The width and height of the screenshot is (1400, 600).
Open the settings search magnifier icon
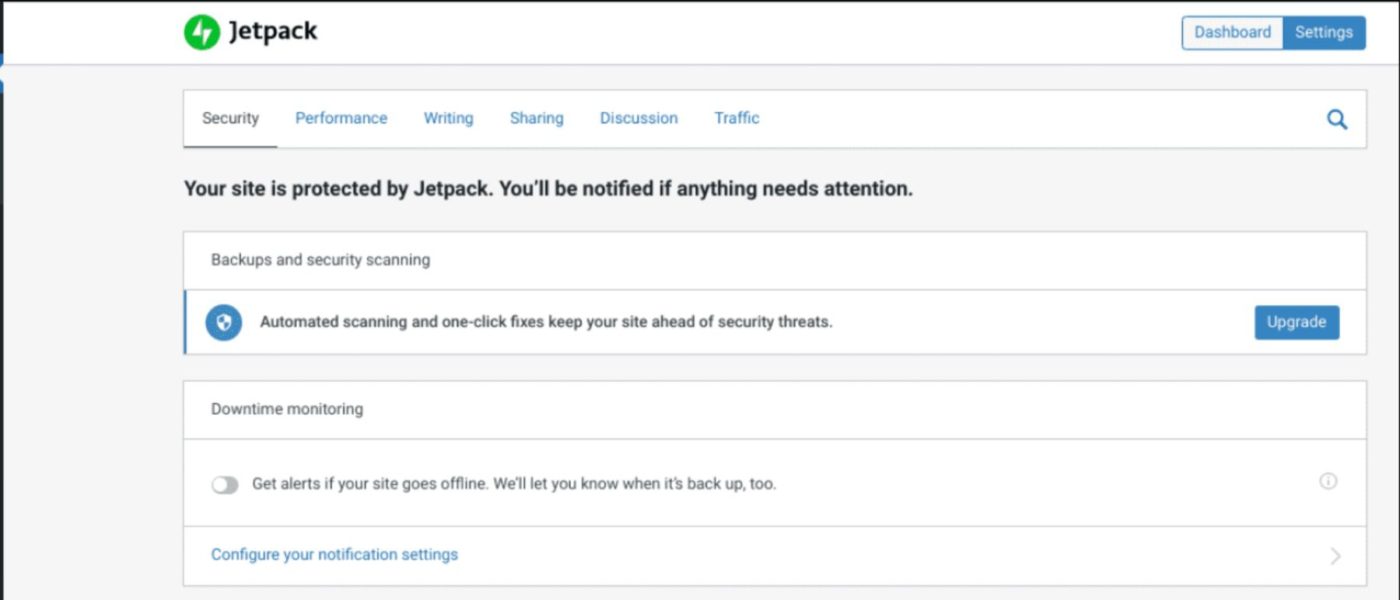[x=1336, y=120]
